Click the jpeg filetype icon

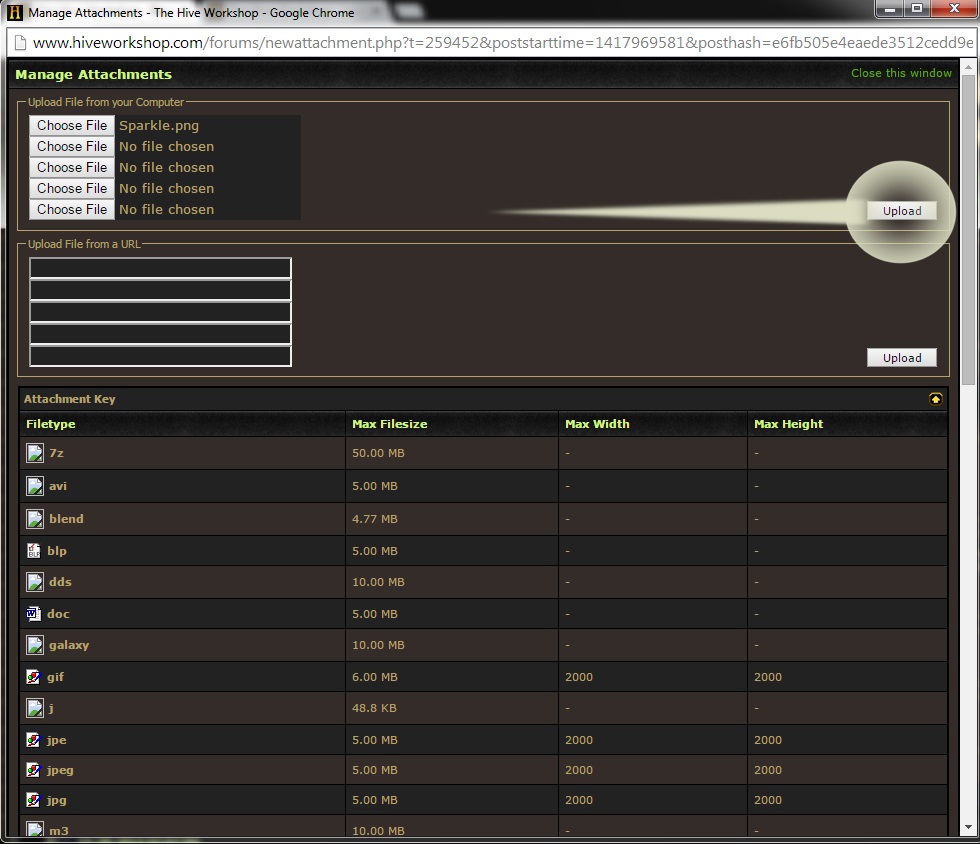point(34,770)
